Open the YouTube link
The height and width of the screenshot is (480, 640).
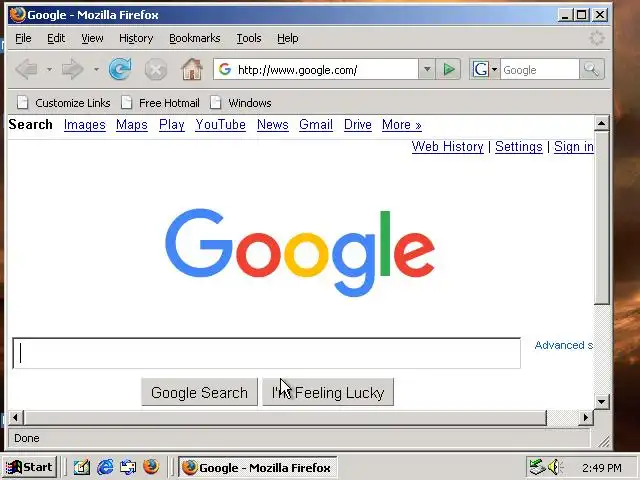tap(220, 124)
